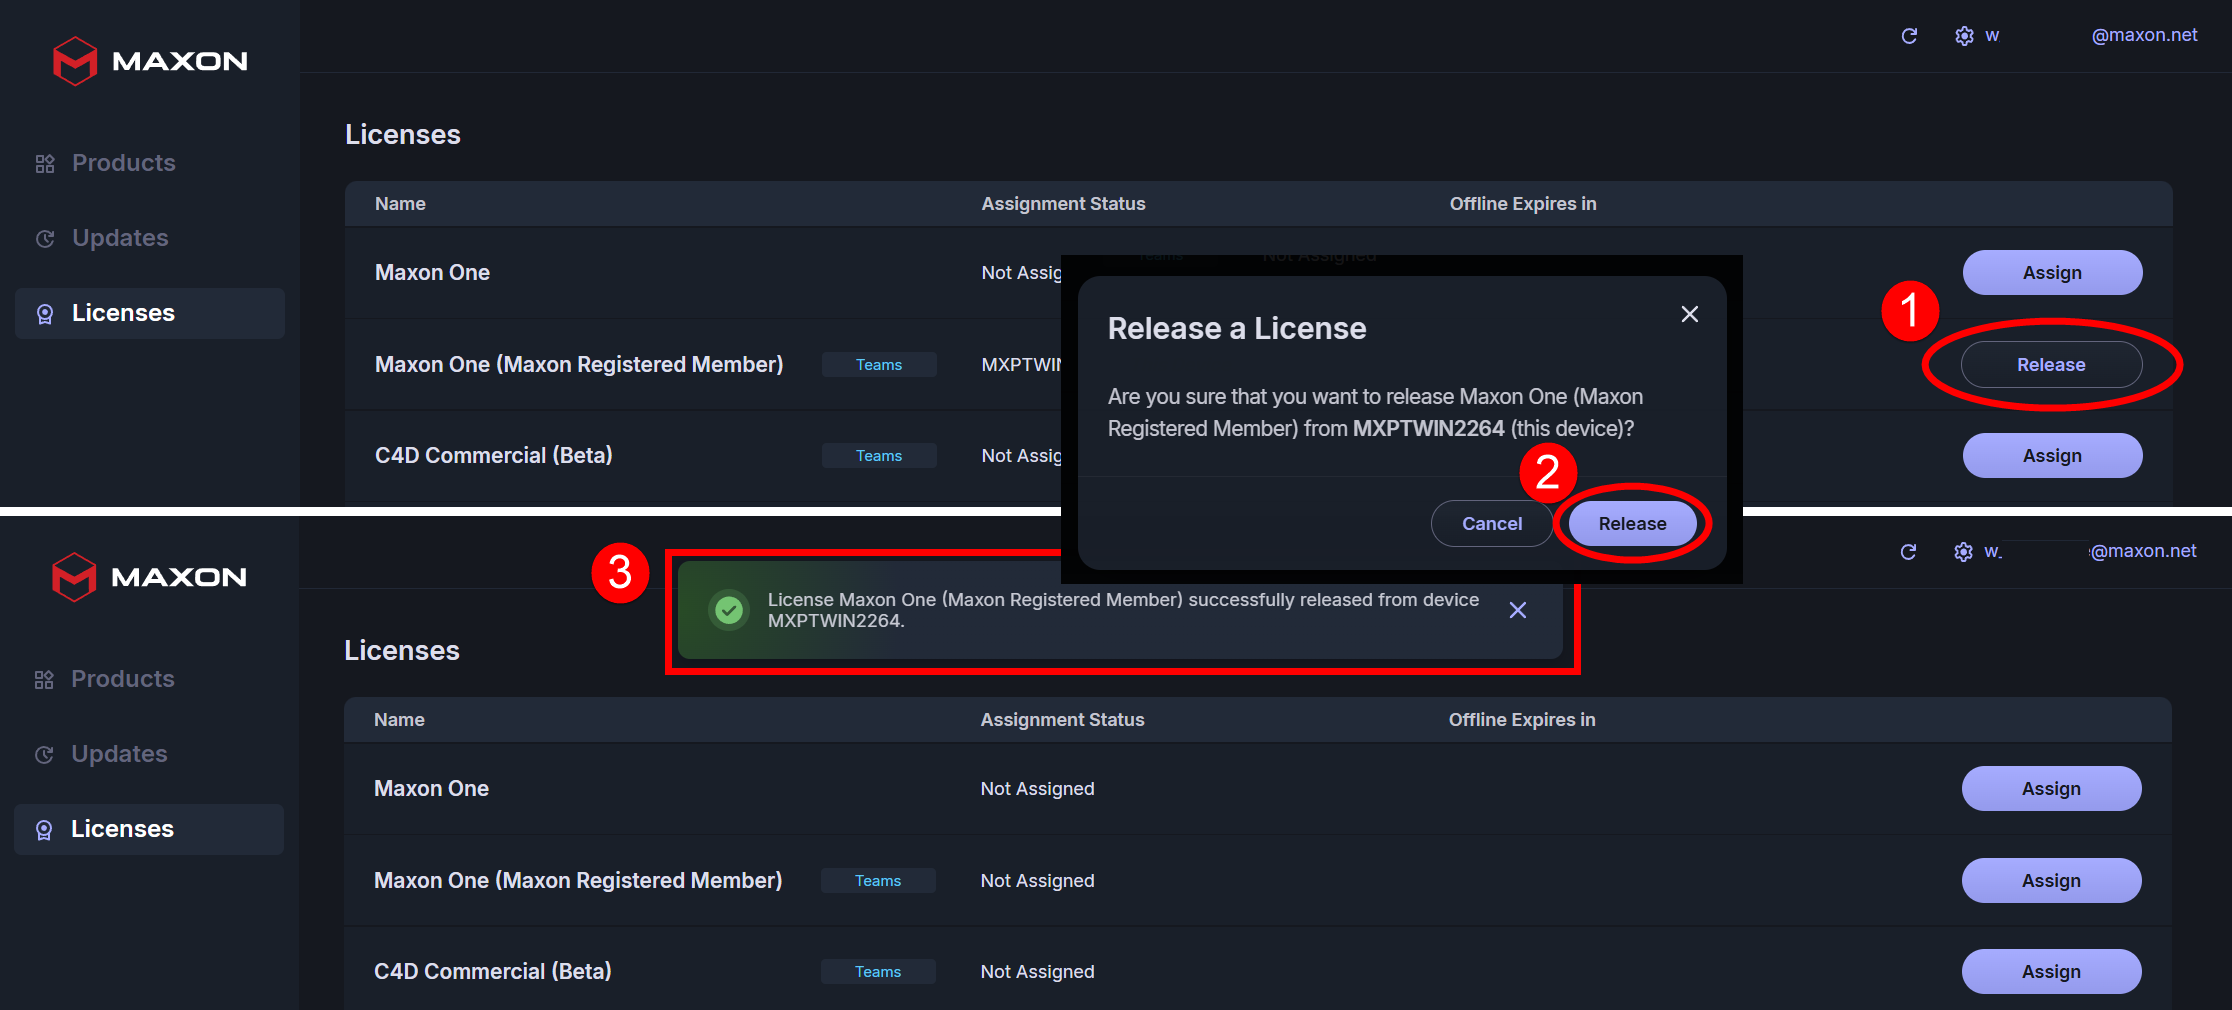Screen dimensions: 2232x1010
Task: Assign the unassigned Maxon One (Maxon Registered Member) license
Action: [2051, 881]
